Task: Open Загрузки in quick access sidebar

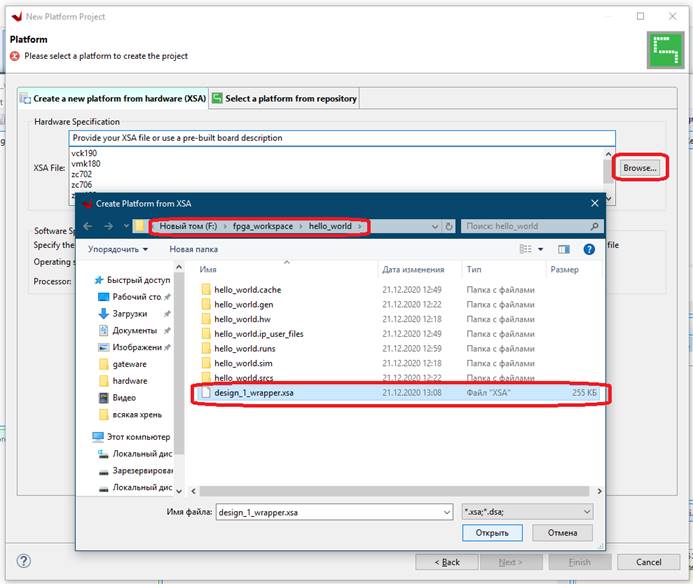Action: [x=131, y=313]
